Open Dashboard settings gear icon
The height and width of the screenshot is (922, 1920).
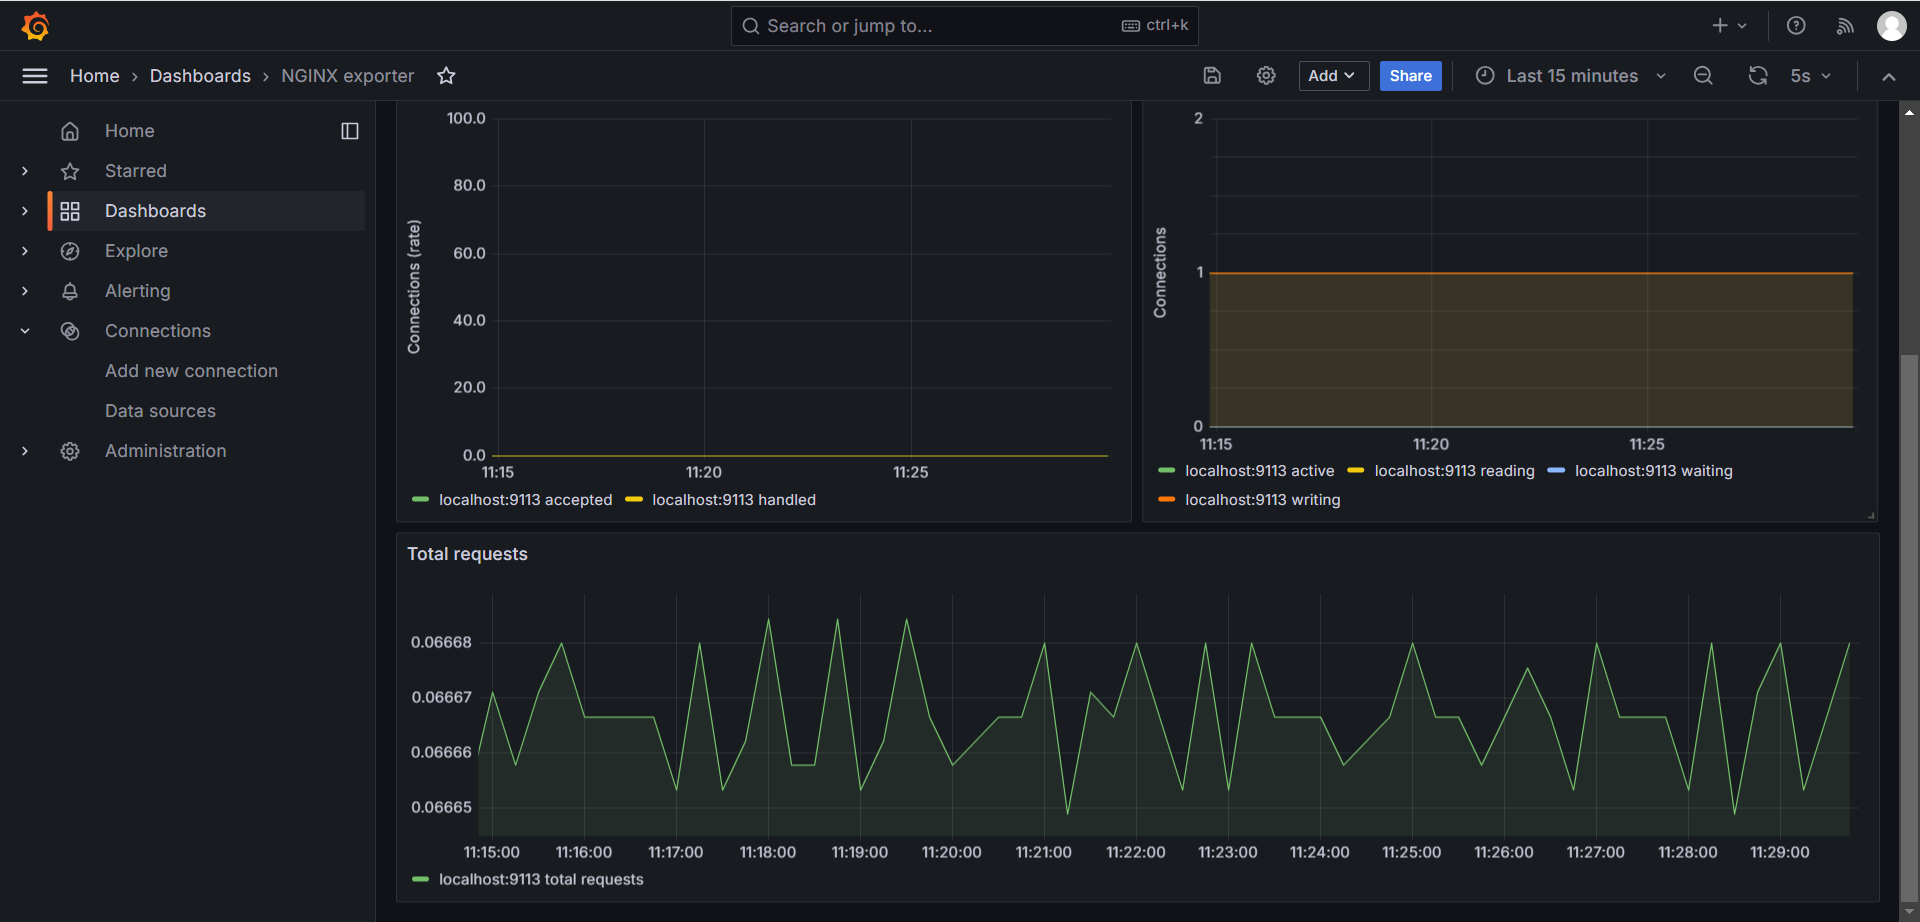[1266, 76]
